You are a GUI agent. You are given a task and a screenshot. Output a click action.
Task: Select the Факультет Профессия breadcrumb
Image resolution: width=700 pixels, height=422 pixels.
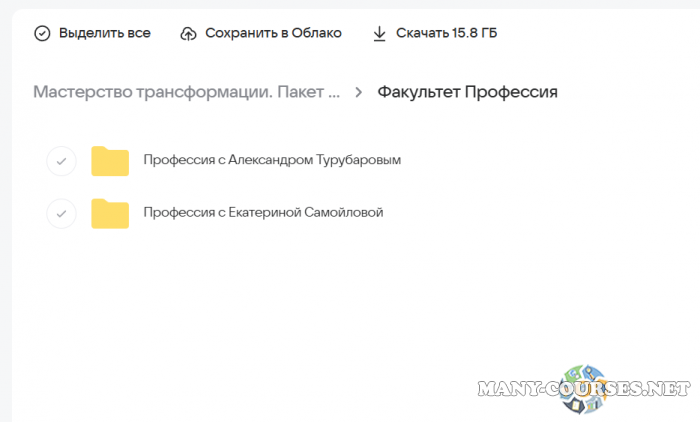tap(467, 92)
